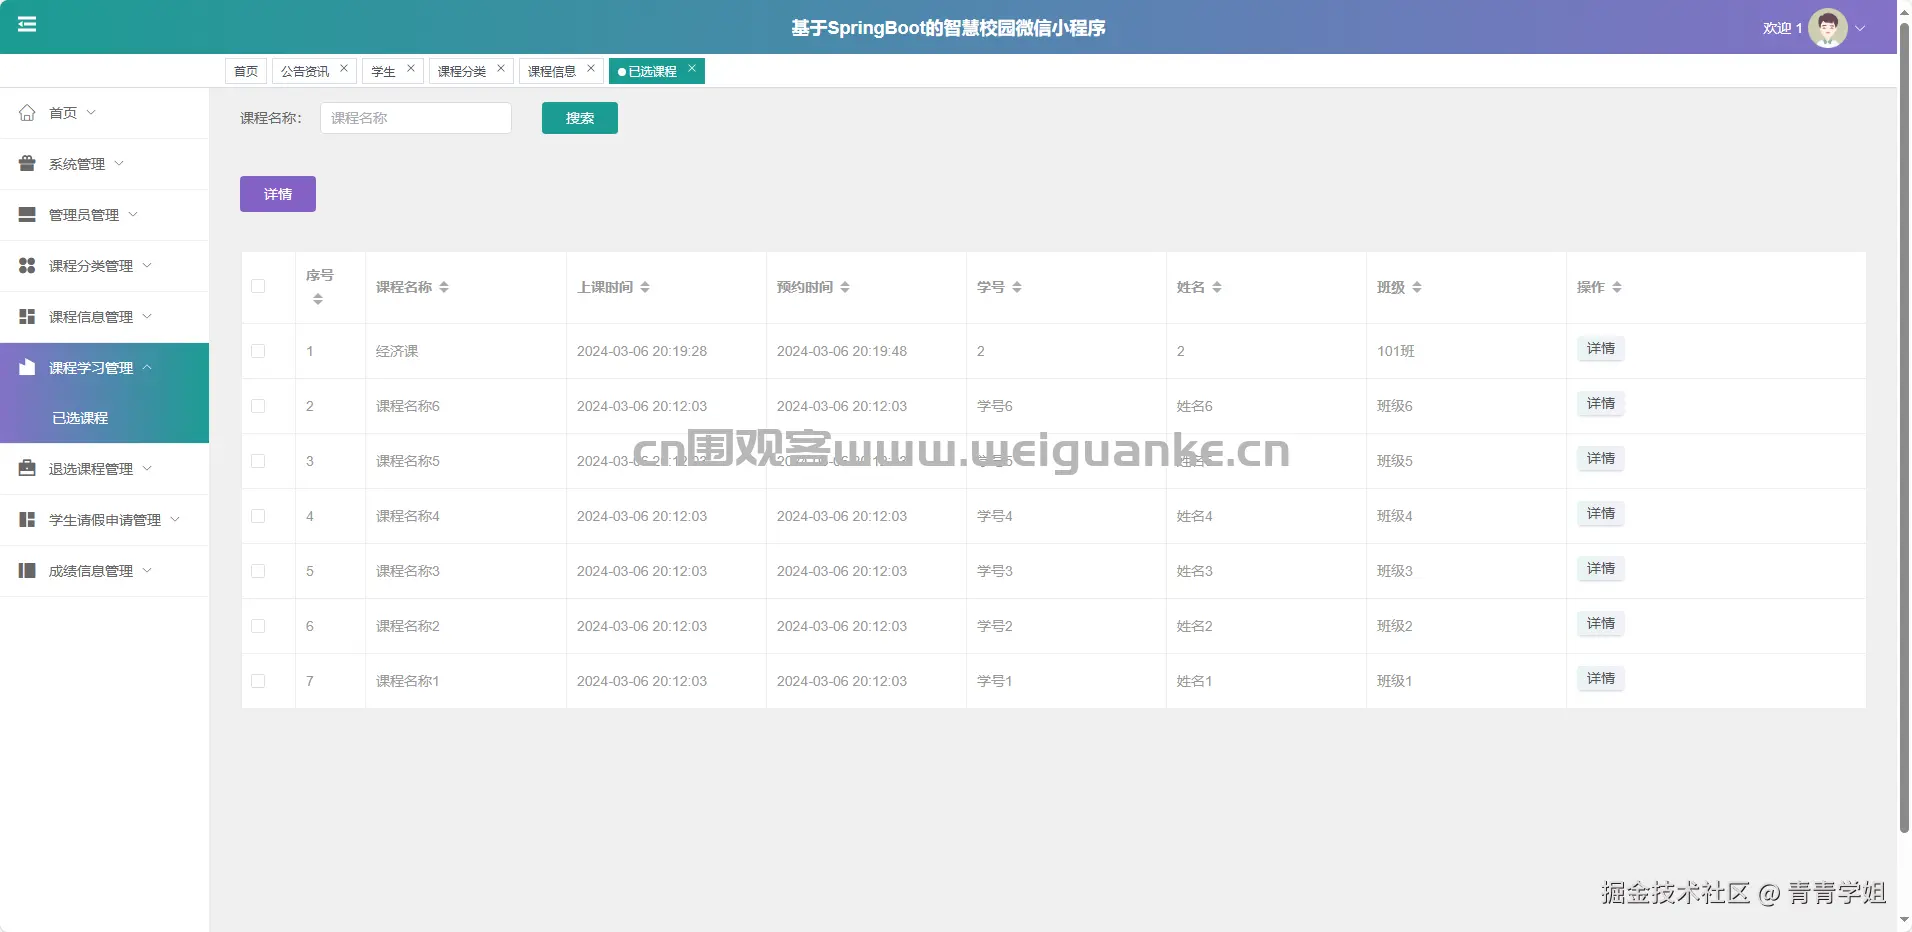Check the 课程名称2 row checkbox
The height and width of the screenshot is (932, 1912).
(x=258, y=626)
